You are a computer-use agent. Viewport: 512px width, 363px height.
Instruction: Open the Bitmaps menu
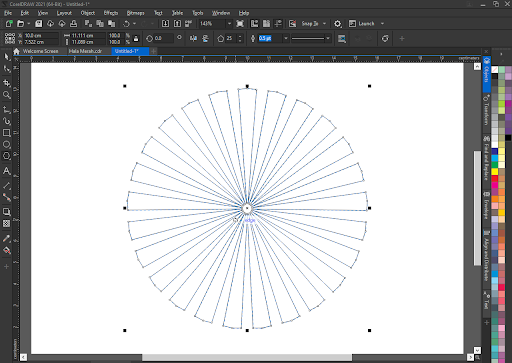tap(135, 13)
